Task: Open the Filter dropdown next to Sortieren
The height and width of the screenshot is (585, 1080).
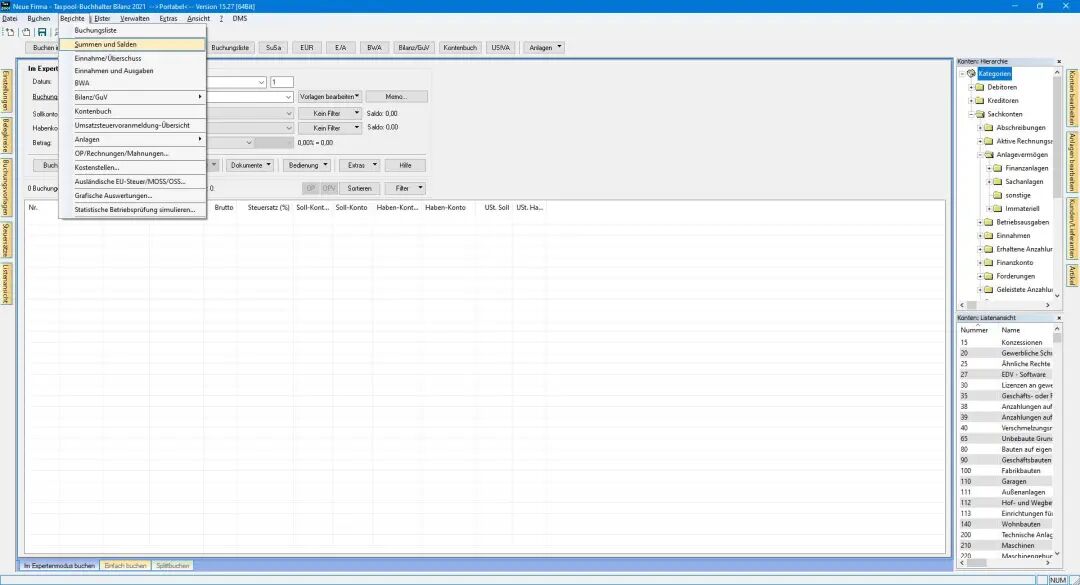Action: pyautogui.click(x=405, y=188)
